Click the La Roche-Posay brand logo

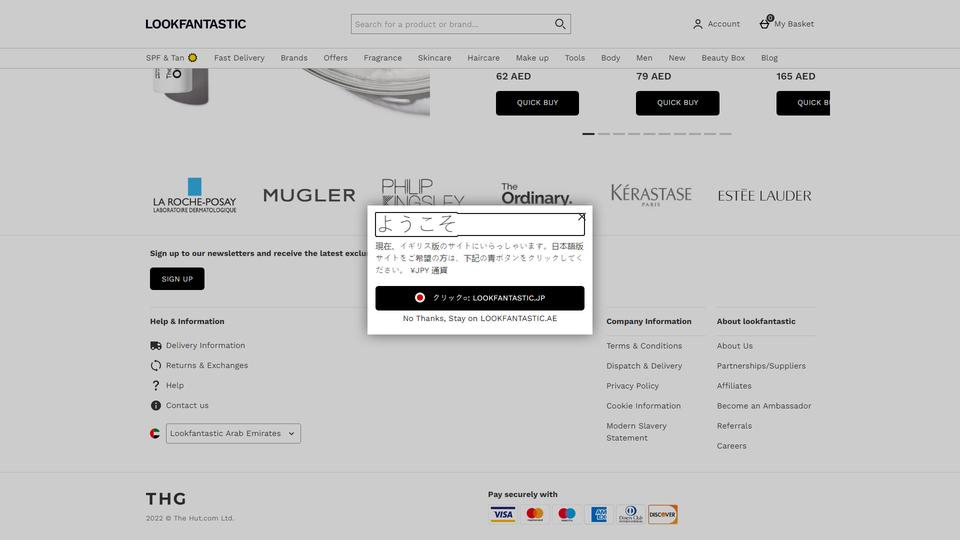pyautogui.click(x=195, y=195)
